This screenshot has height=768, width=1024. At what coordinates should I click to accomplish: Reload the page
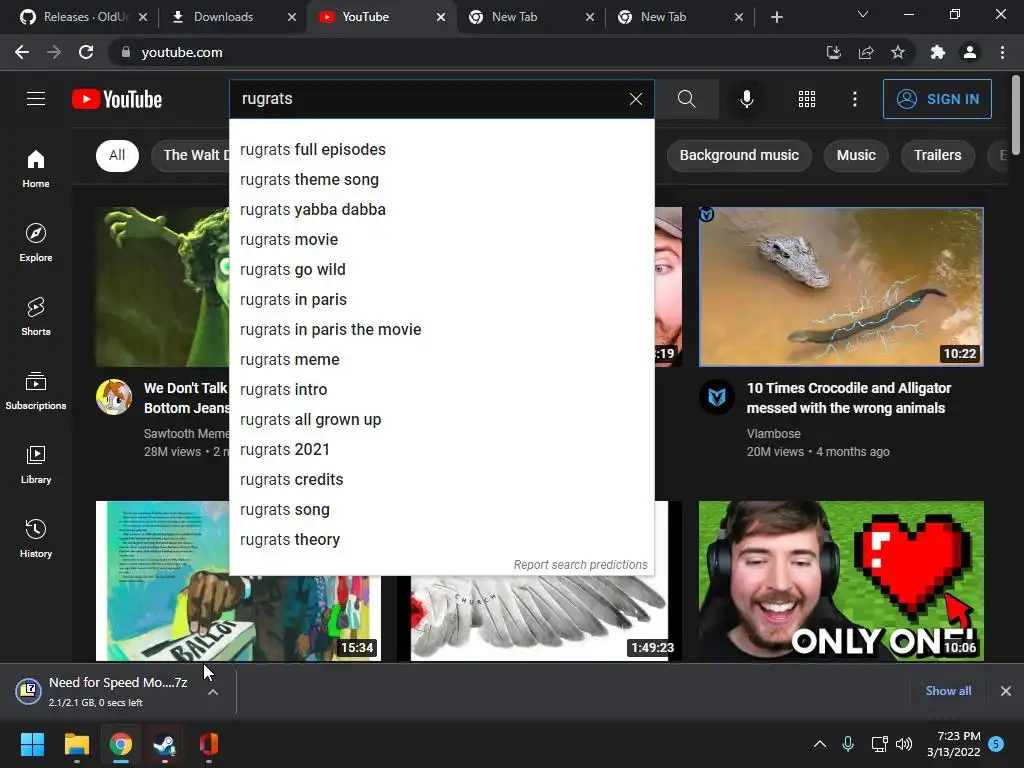click(x=86, y=52)
